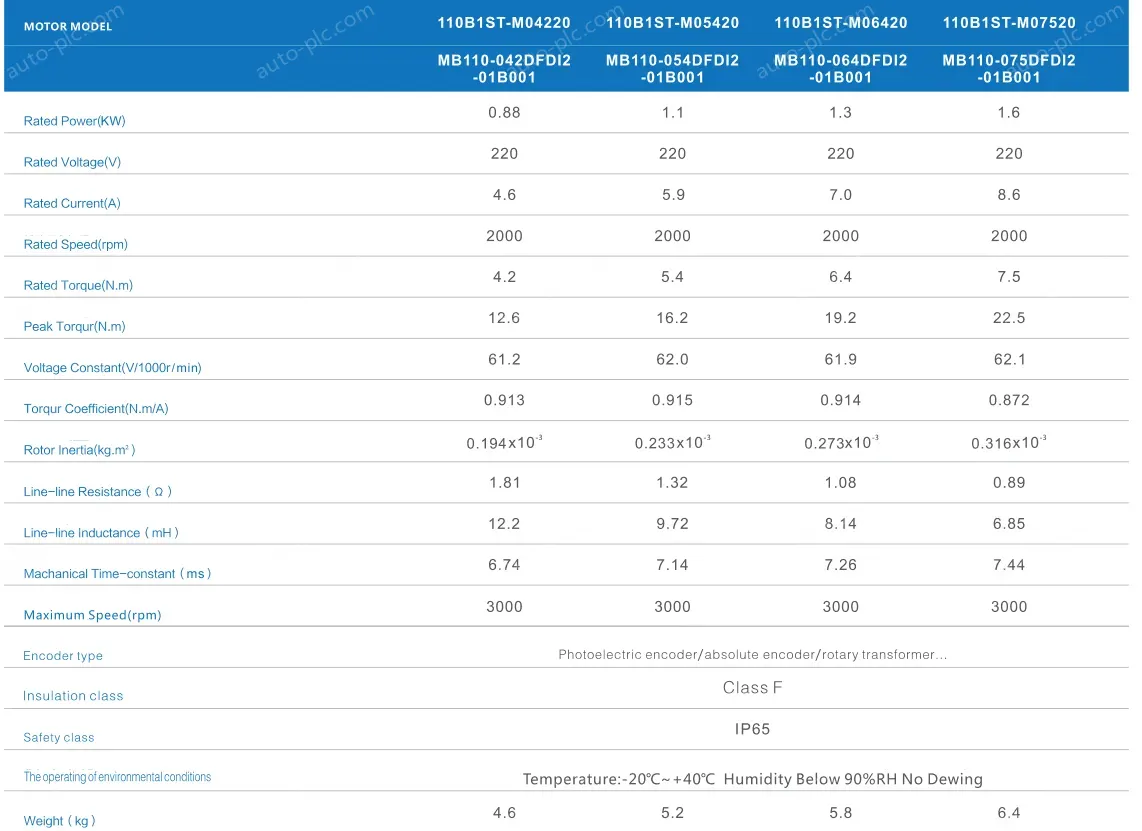Click the Photoelectric encoder type description text

click(752, 655)
